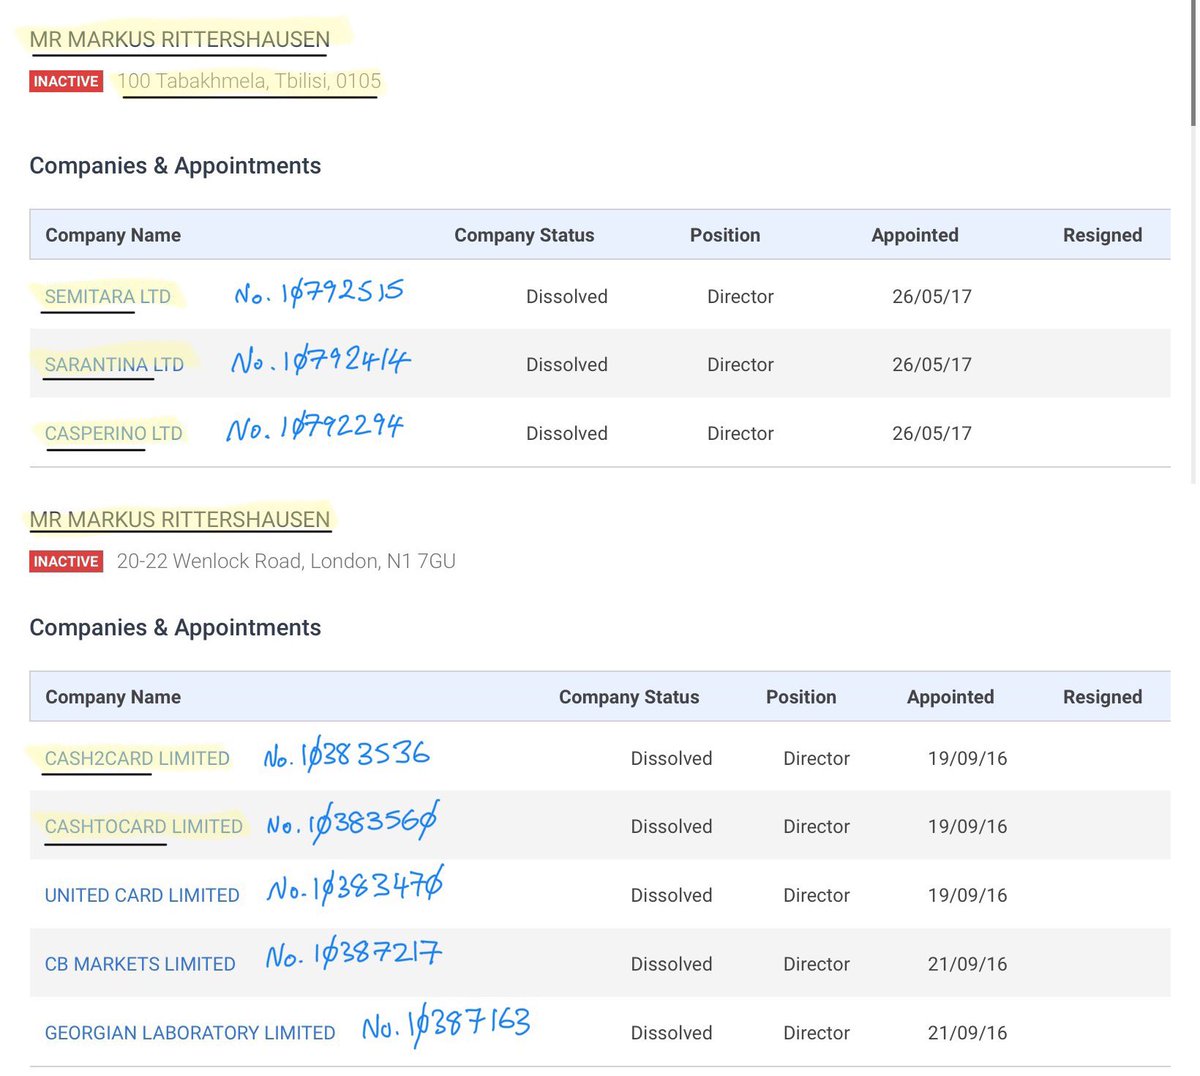Click second table's Position header
This screenshot has height=1076, width=1200.
tap(801, 697)
